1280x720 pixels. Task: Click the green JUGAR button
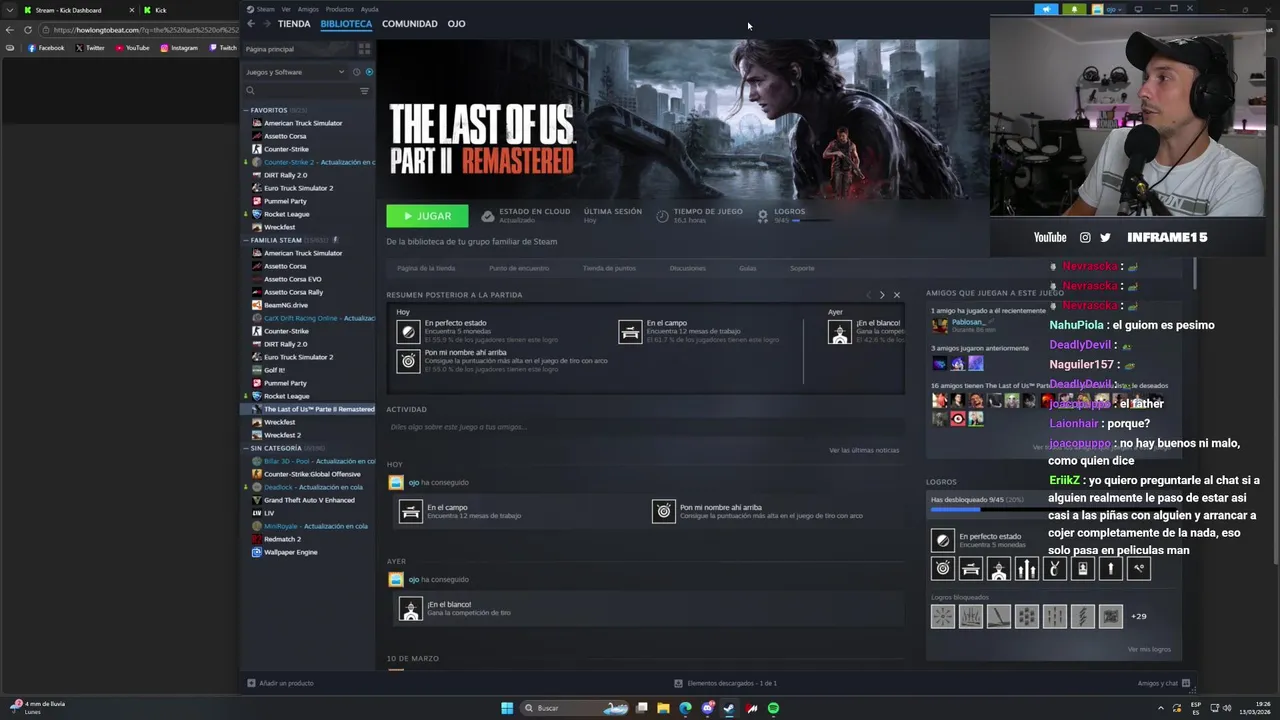tap(427, 216)
